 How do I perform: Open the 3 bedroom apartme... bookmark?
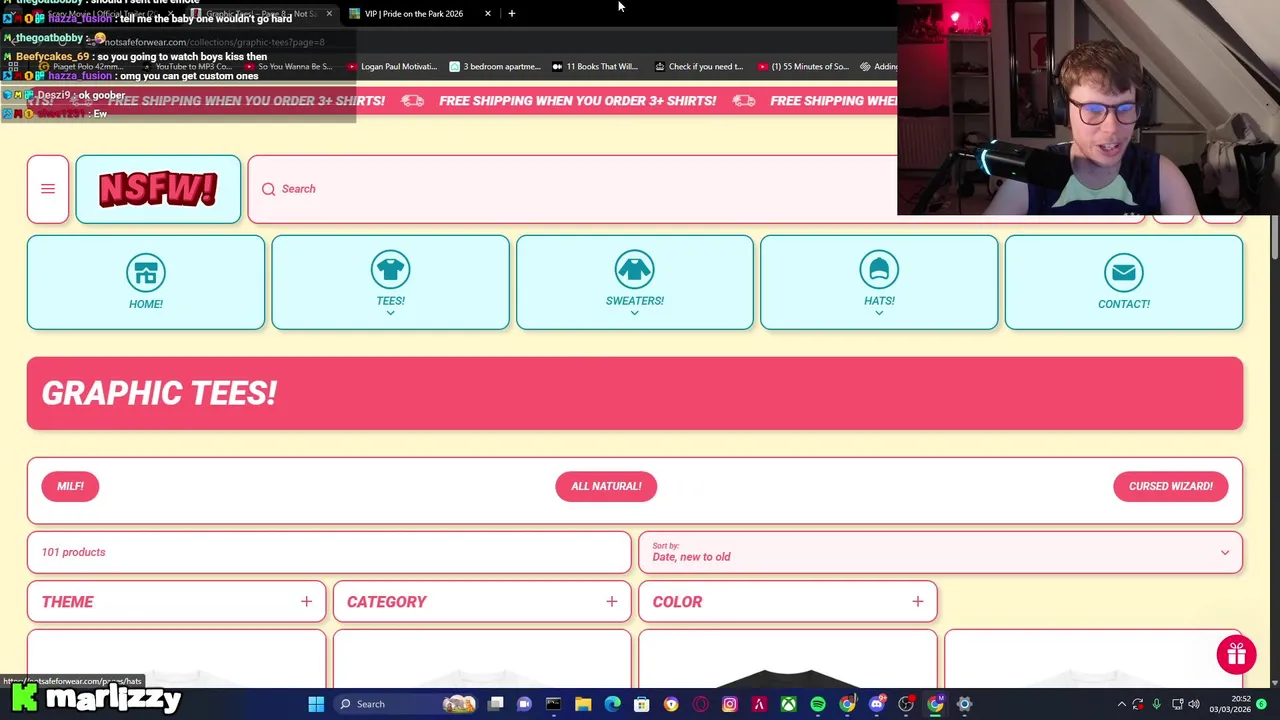pos(494,67)
